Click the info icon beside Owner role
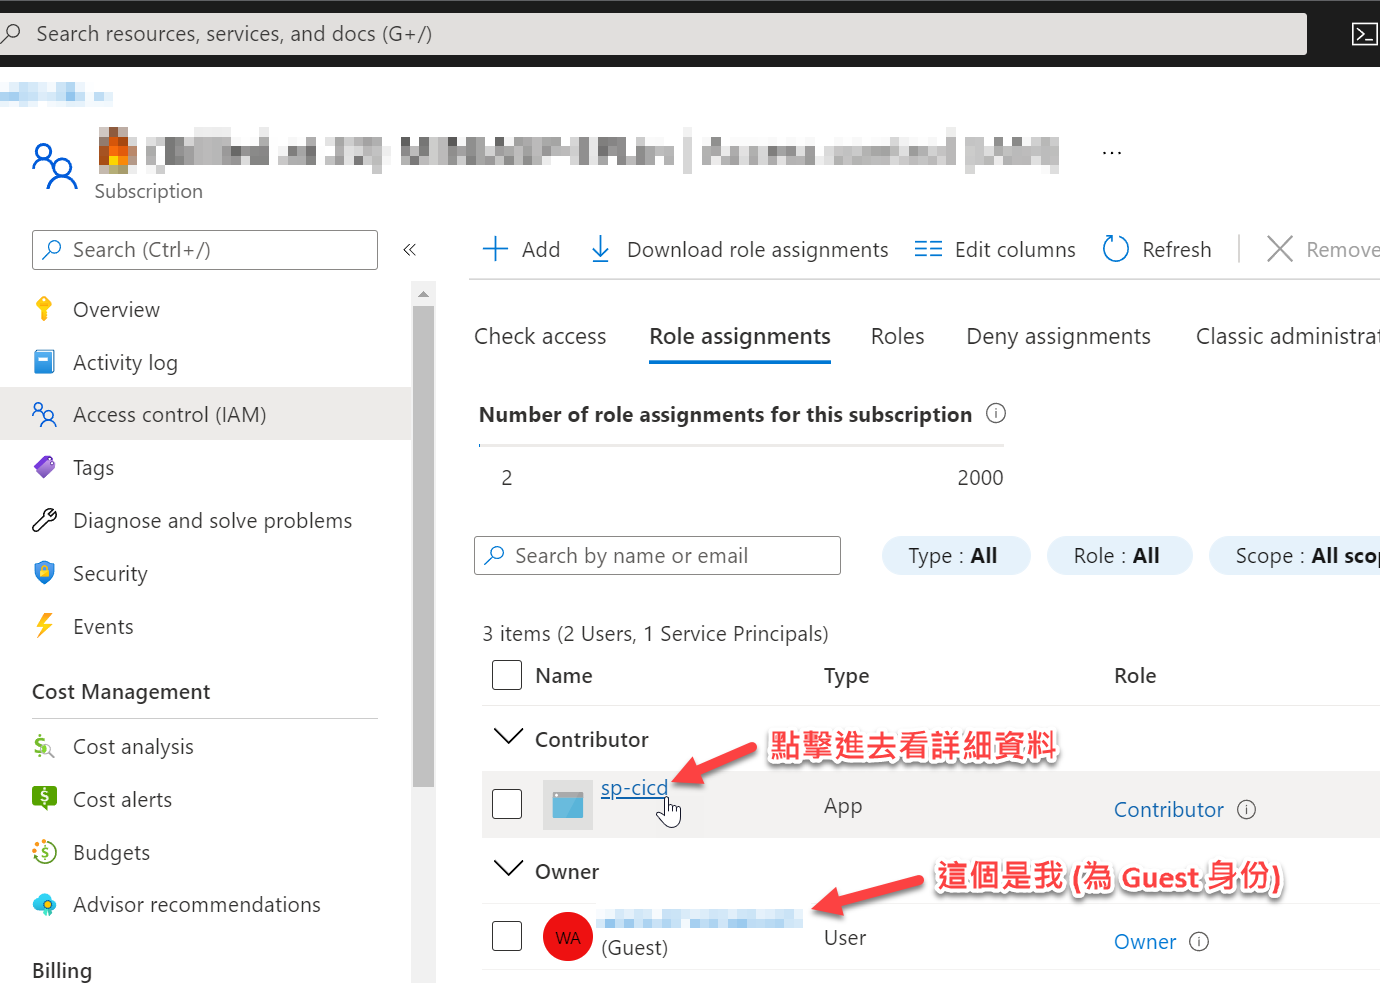Screen dimensions: 1380x983 1199,942
